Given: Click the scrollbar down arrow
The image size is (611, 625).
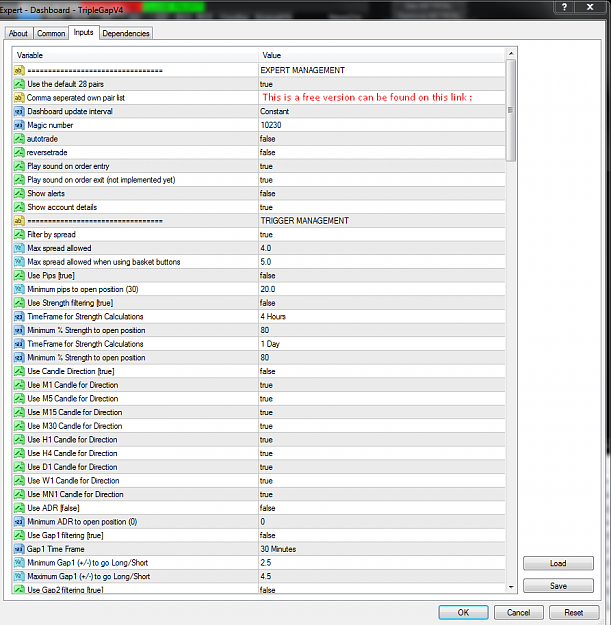Looking at the screenshot, I should tap(511, 587).
